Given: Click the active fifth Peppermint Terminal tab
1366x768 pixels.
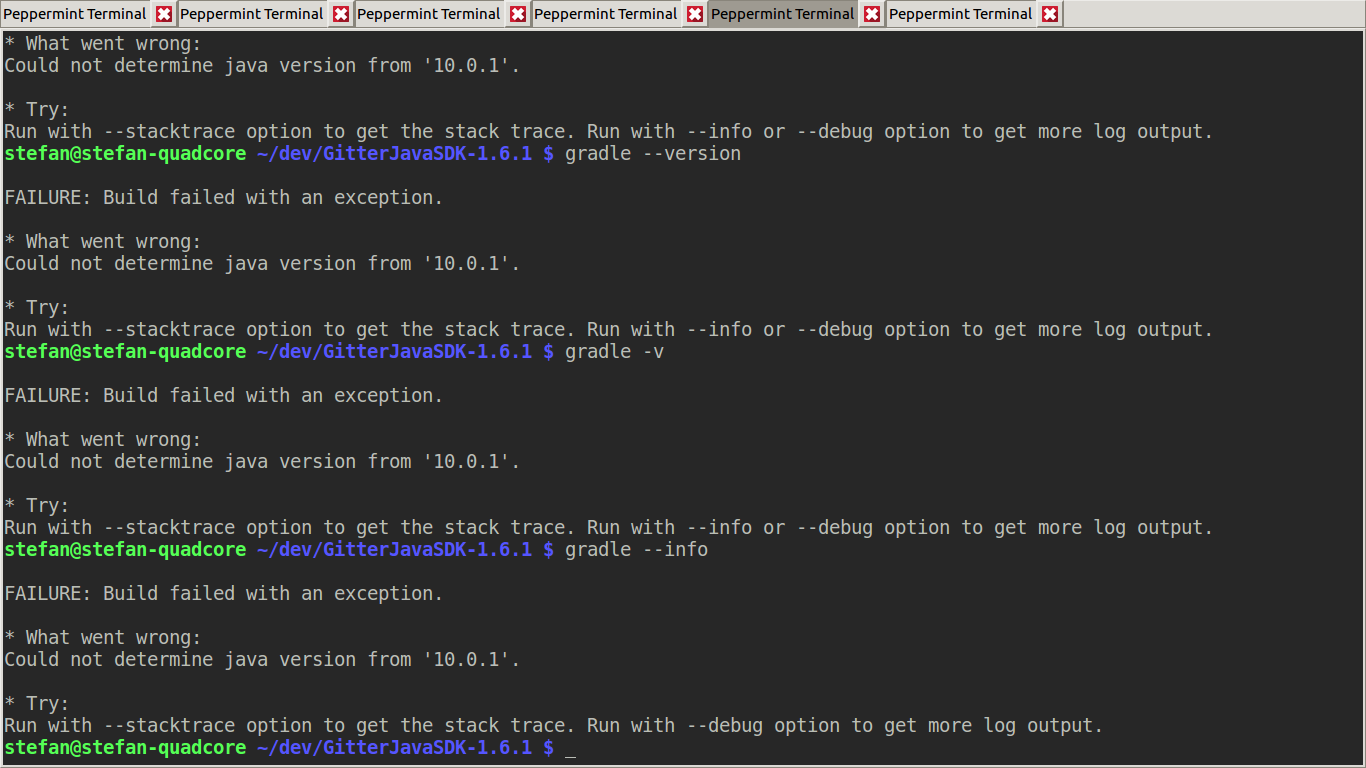Looking at the screenshot, I should 782,14.
